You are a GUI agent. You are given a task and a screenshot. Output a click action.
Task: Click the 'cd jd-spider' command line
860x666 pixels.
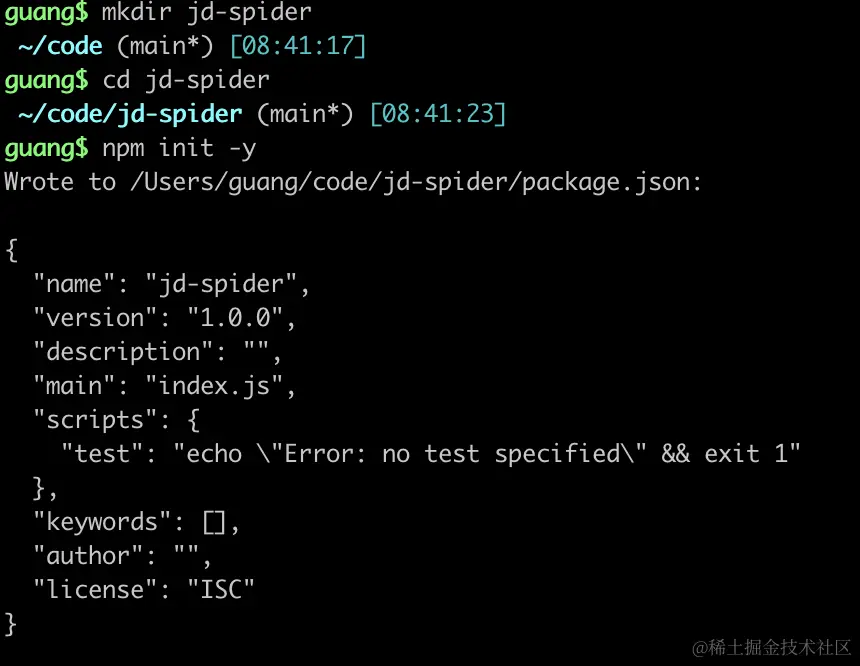(x=186, y=80)
